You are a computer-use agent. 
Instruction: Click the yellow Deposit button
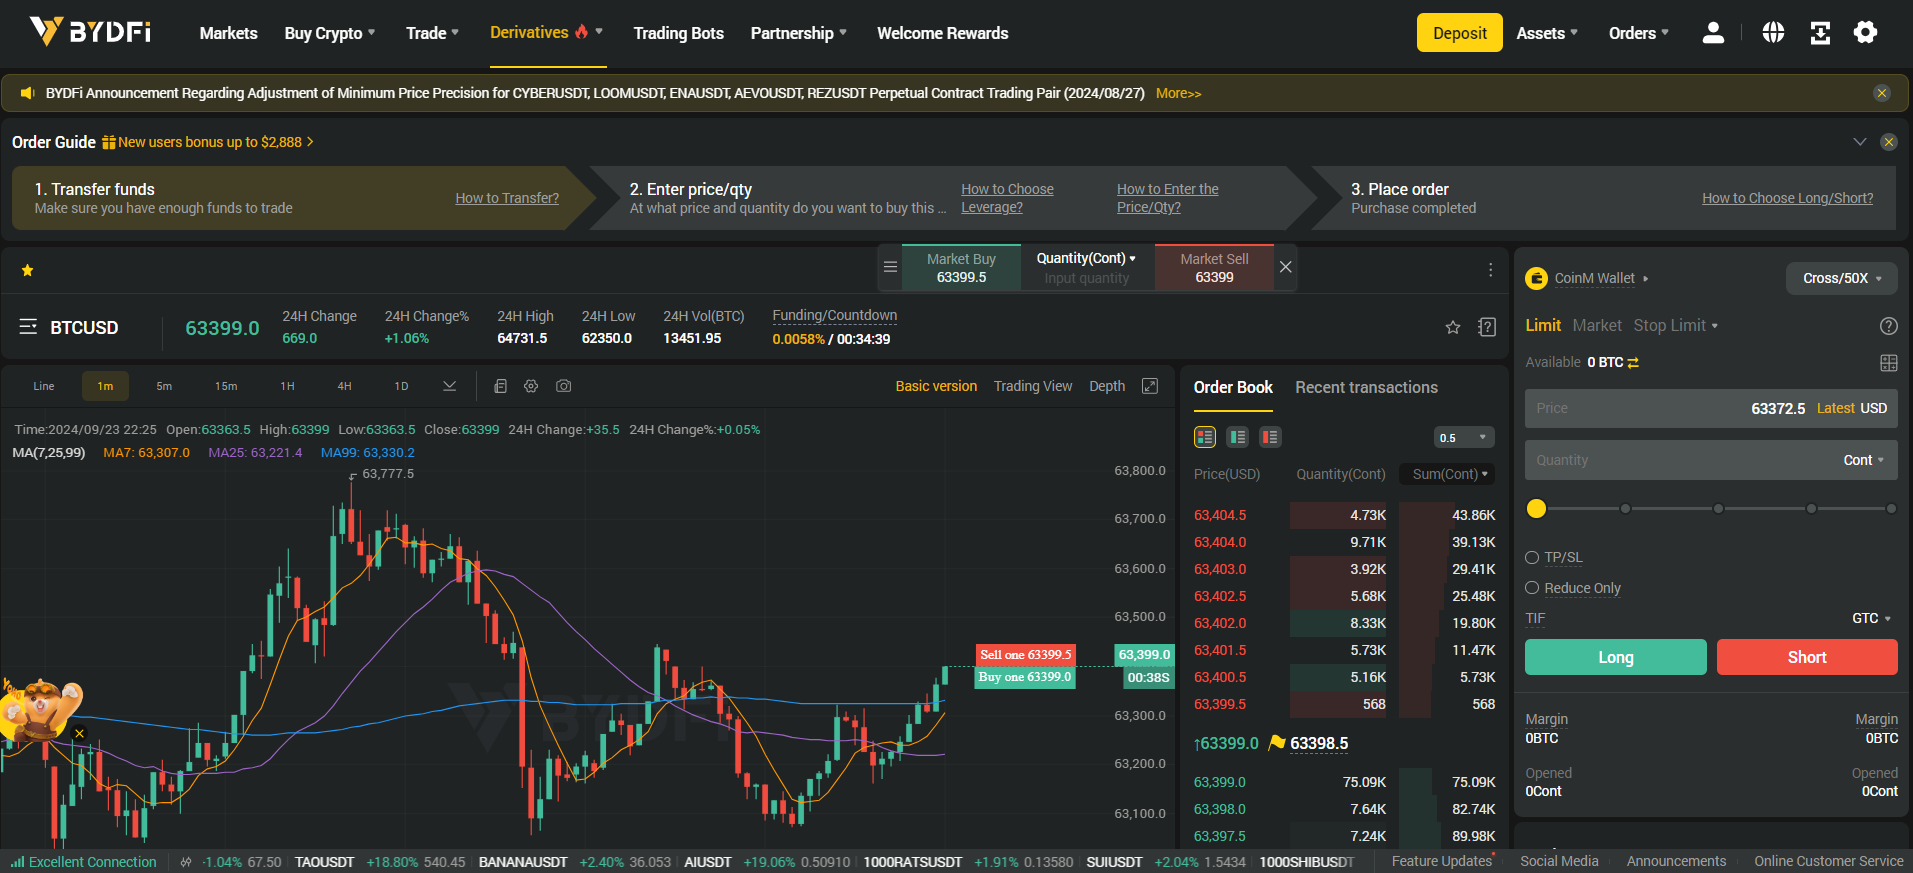1459,33
